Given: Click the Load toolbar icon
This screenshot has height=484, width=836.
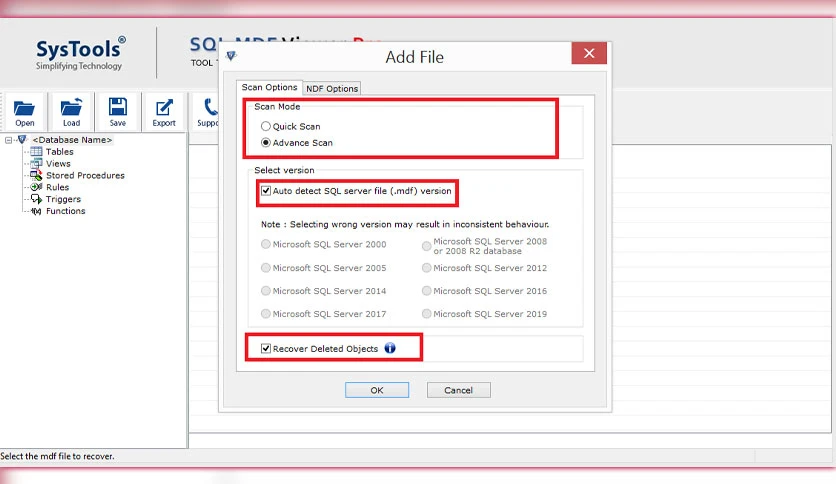Looking at the screenshot, I should 71,107.
